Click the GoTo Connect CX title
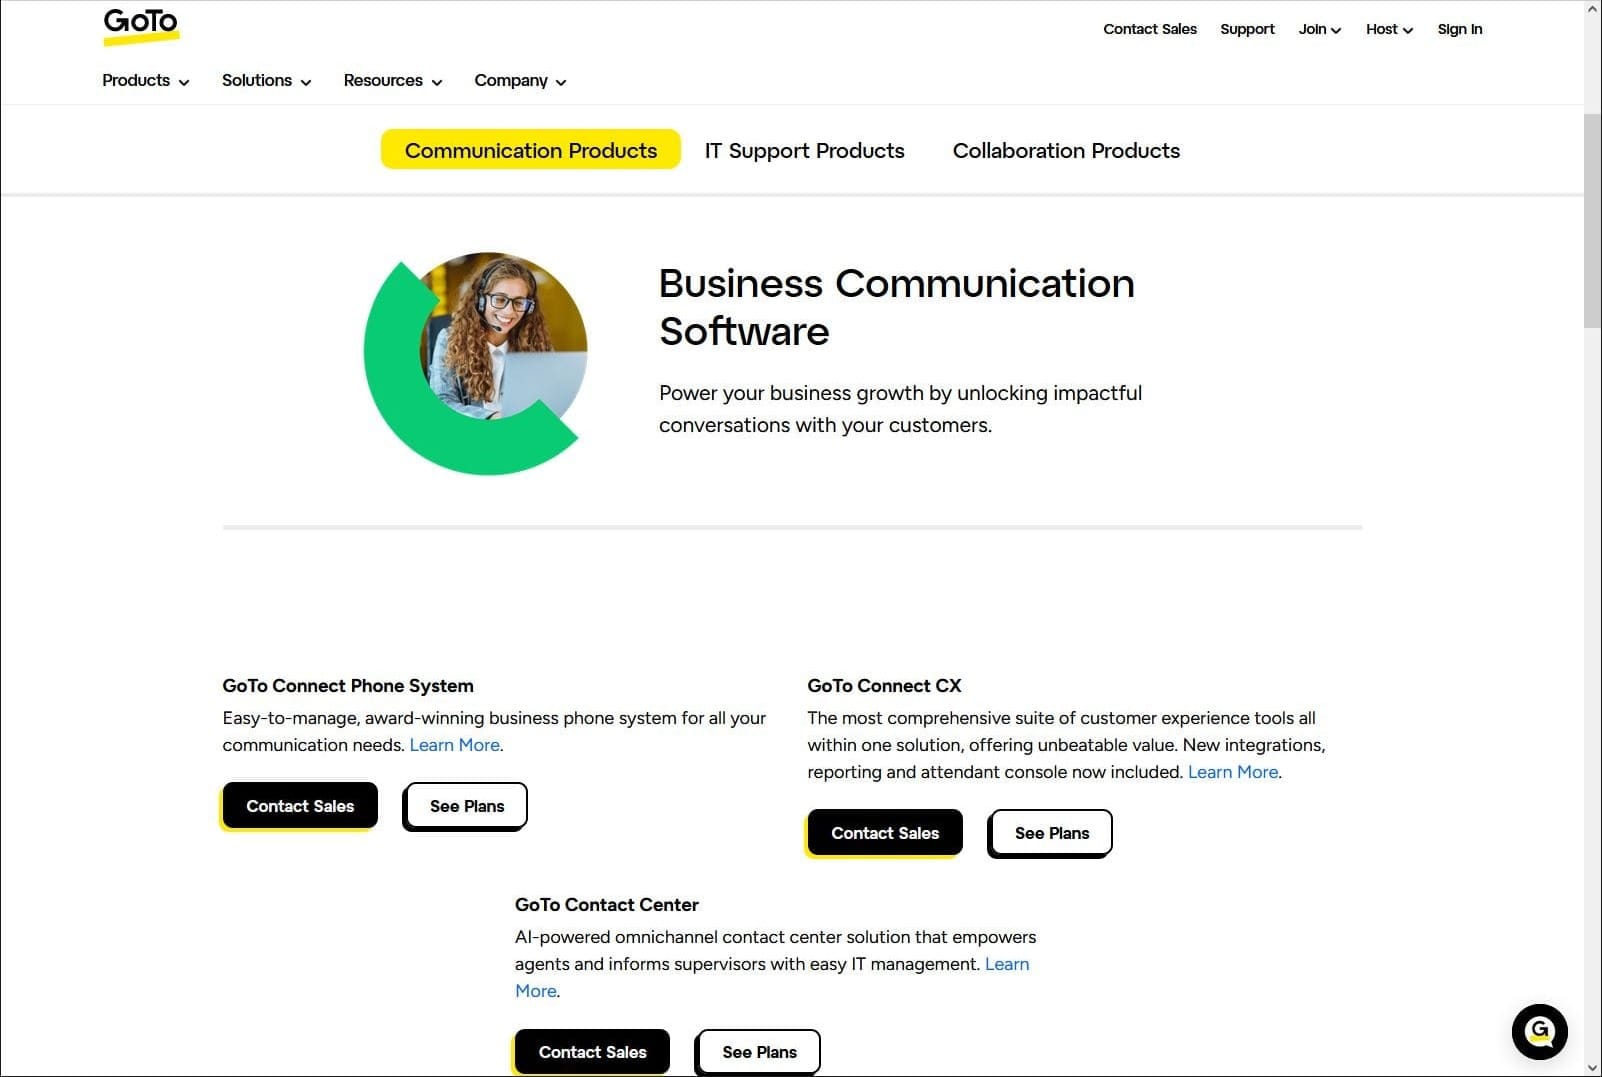Image resolution: width=1602 pixels, height=1077 pixels. pyautogui.click(x=884, y=686)
